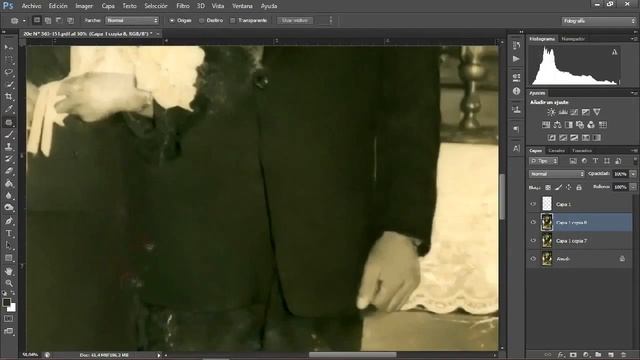Select the Paint Bucket tool
This screenshot has height=360, width=640.
(x=9, y=183)
